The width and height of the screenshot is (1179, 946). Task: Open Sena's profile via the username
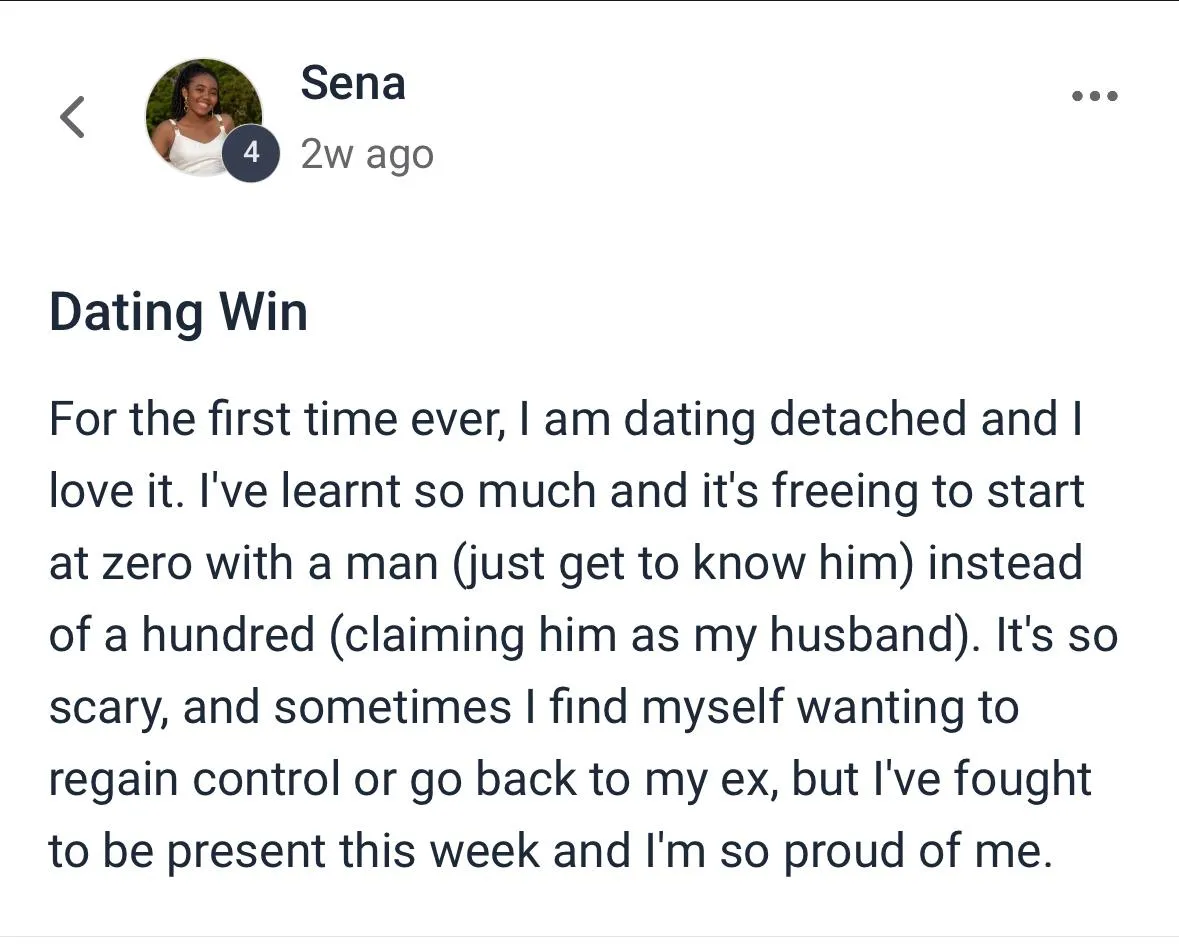pos(353,82)
